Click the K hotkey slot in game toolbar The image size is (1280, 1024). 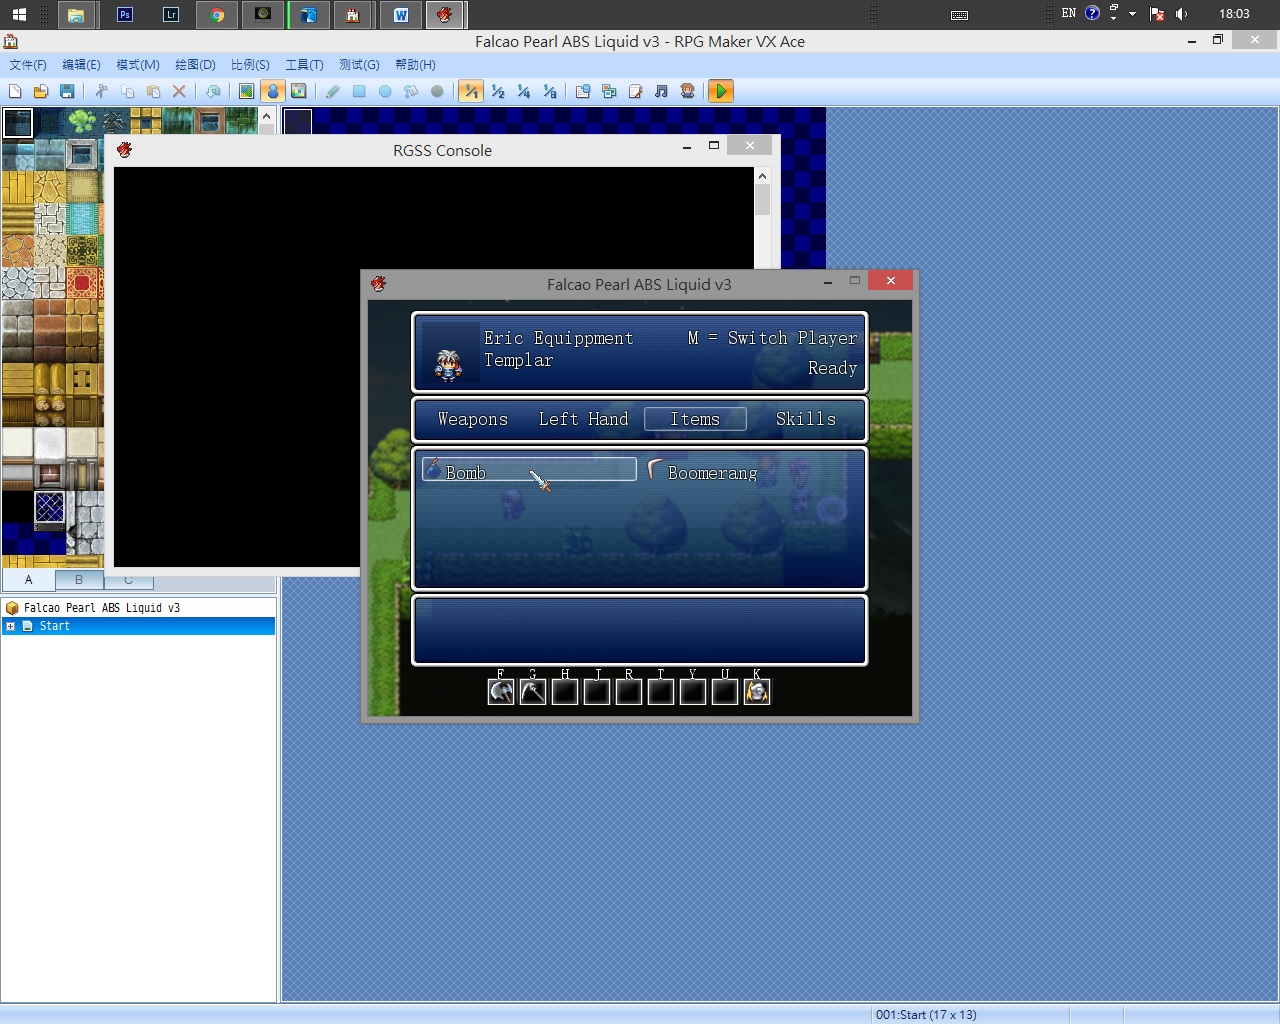tap(757, 691)
